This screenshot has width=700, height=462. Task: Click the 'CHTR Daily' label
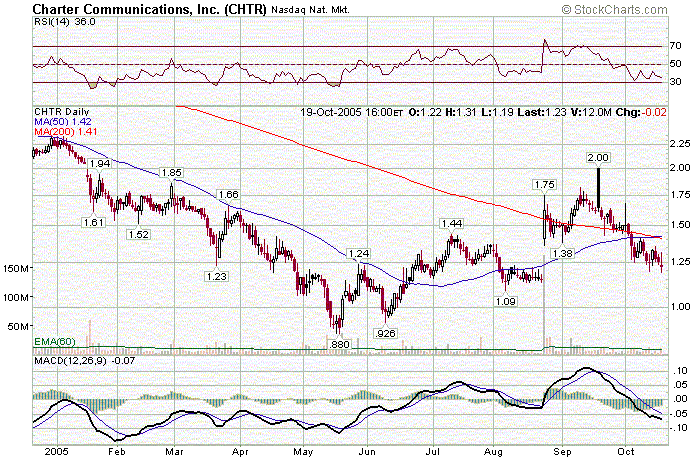(x=62, y=112)
